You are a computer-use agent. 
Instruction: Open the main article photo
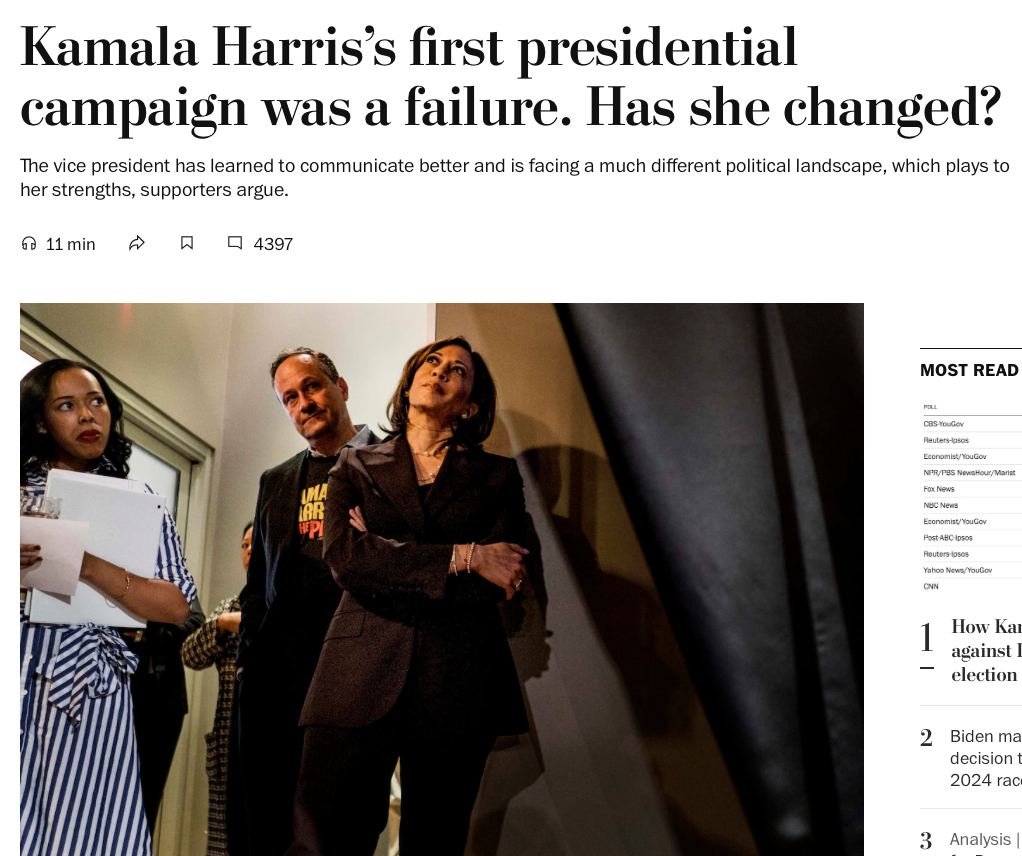441,579
